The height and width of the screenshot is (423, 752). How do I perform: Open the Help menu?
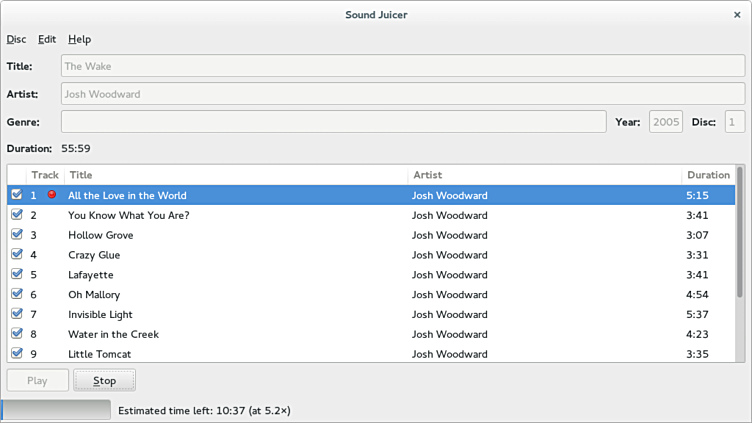[79, 39]
